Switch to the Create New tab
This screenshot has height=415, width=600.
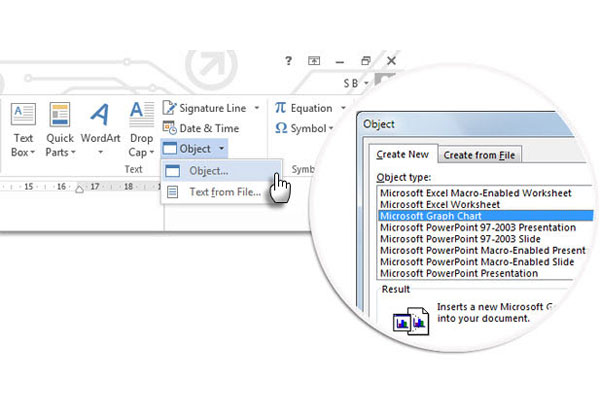click(403, 155)
